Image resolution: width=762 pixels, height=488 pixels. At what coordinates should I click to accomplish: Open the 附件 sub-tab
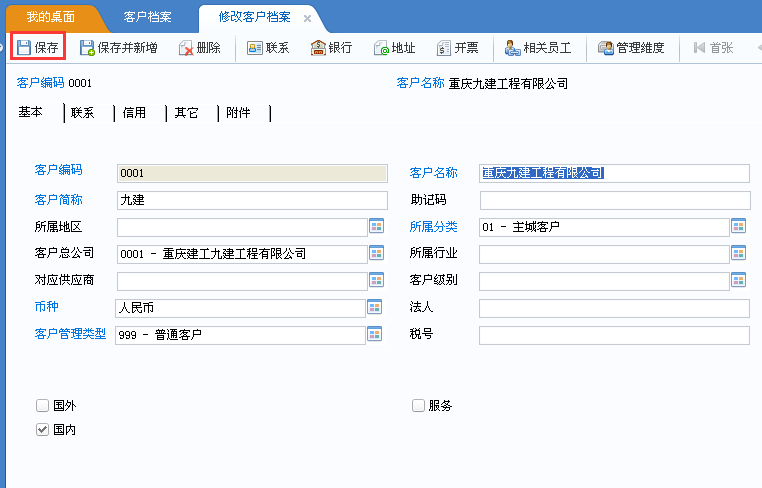(238, 113)
